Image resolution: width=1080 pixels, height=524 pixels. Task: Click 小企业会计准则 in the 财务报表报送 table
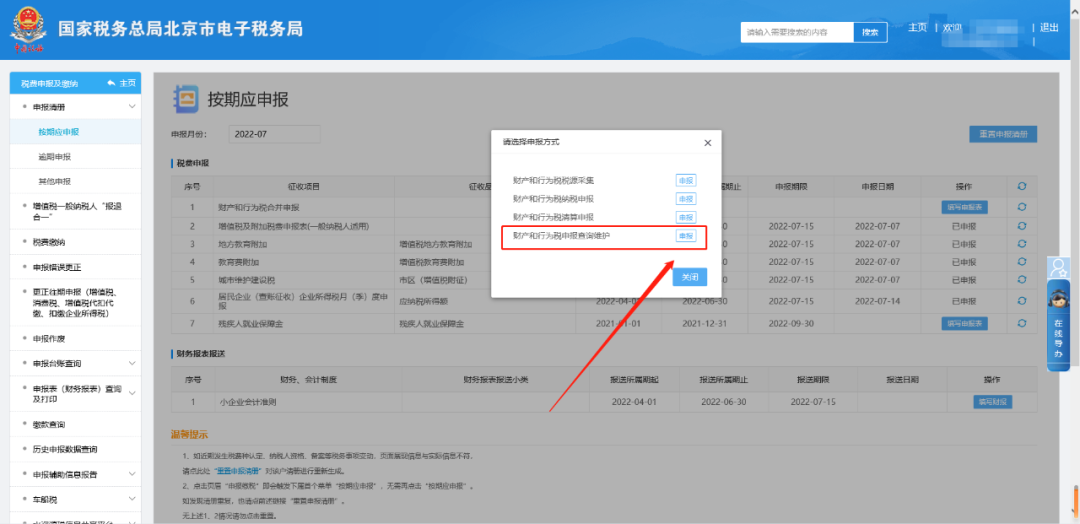coord(246,402)
